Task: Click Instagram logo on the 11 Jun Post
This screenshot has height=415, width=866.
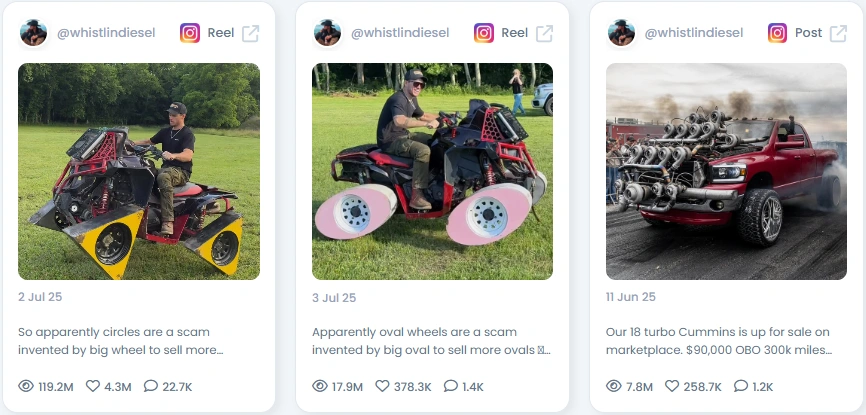Action: (x=777, y=33)
